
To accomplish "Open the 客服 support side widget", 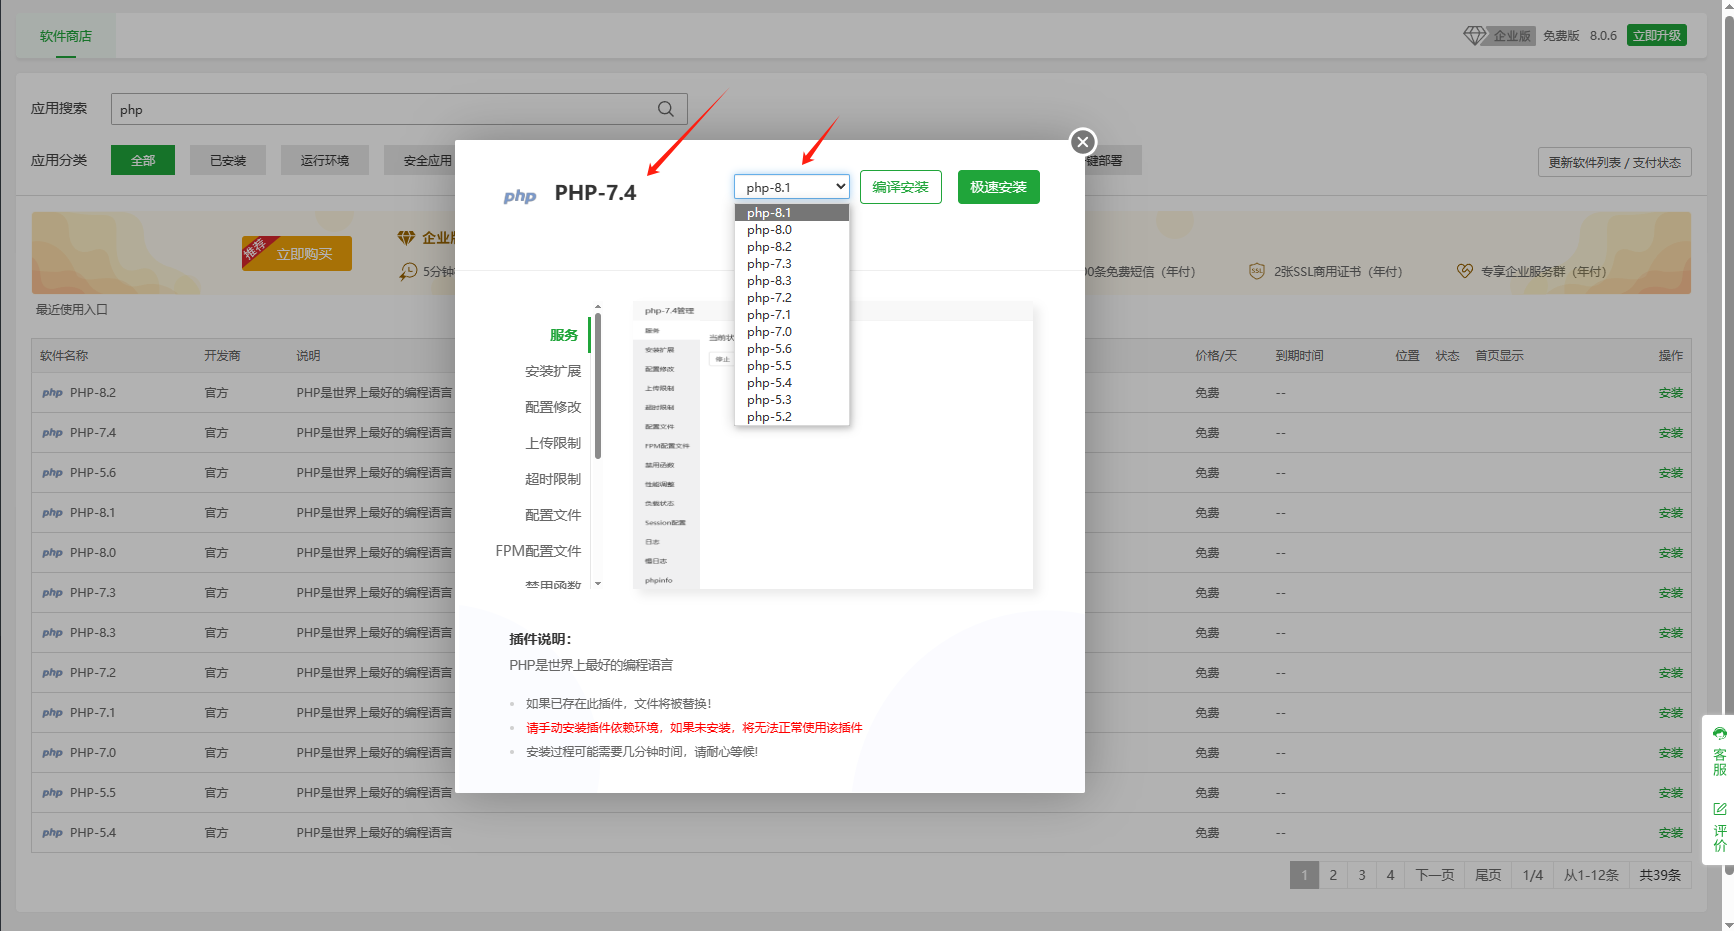I will point(1719,751).
